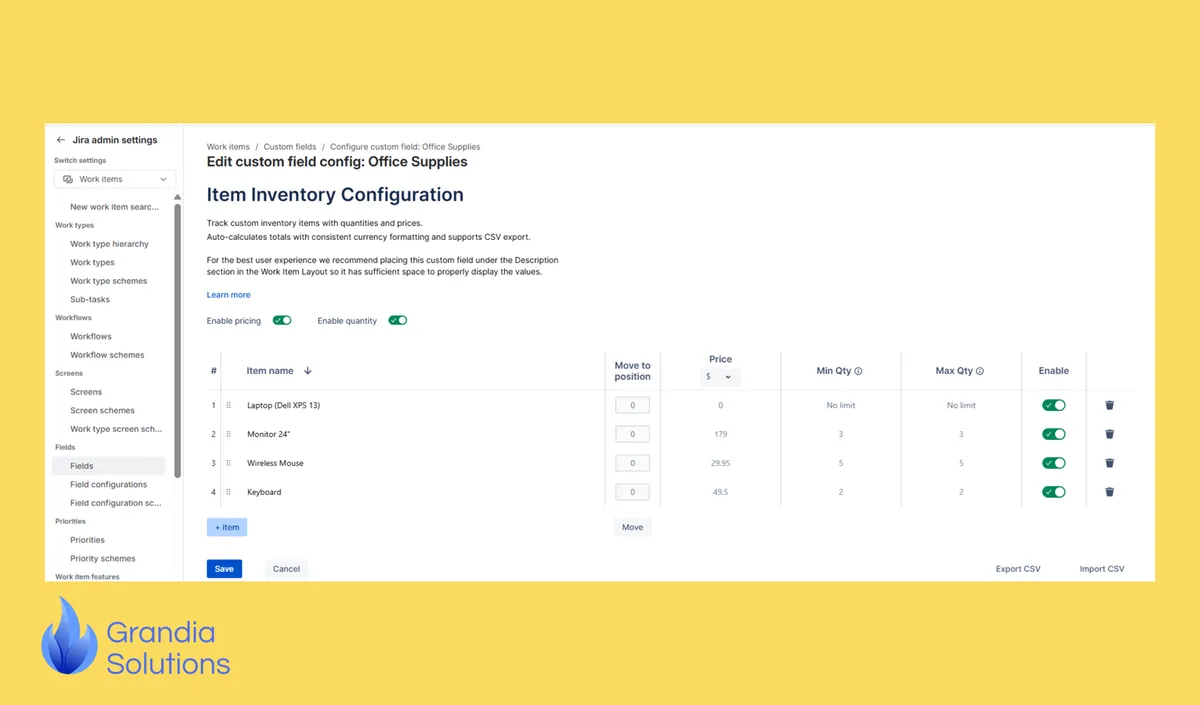Viewport: 1200px width, 705px height.
Task: Click the Custom fields breadcrumb link
Action: click(x=290, y=147)
